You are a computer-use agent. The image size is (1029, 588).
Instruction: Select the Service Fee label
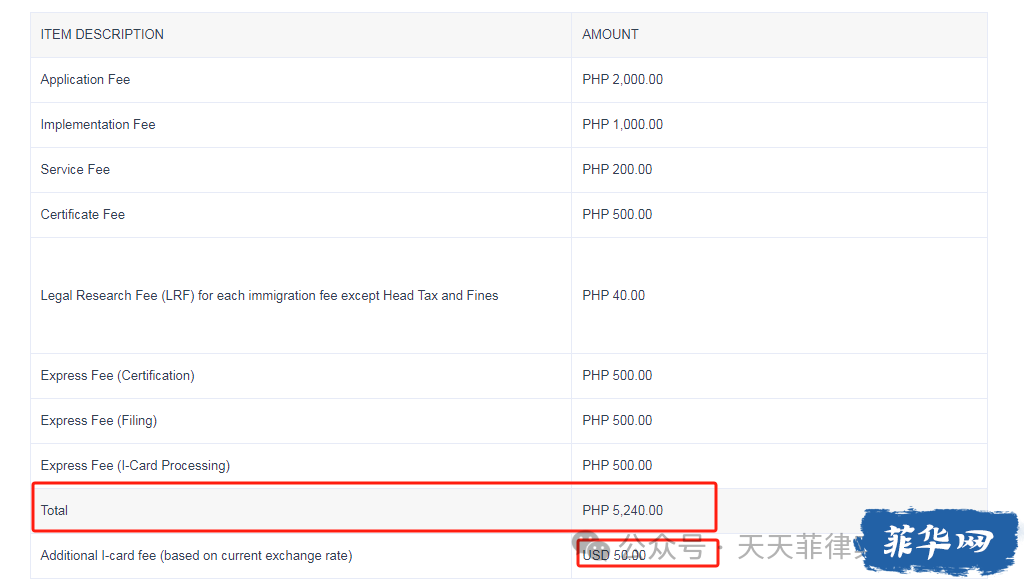[x=75, y=169]
